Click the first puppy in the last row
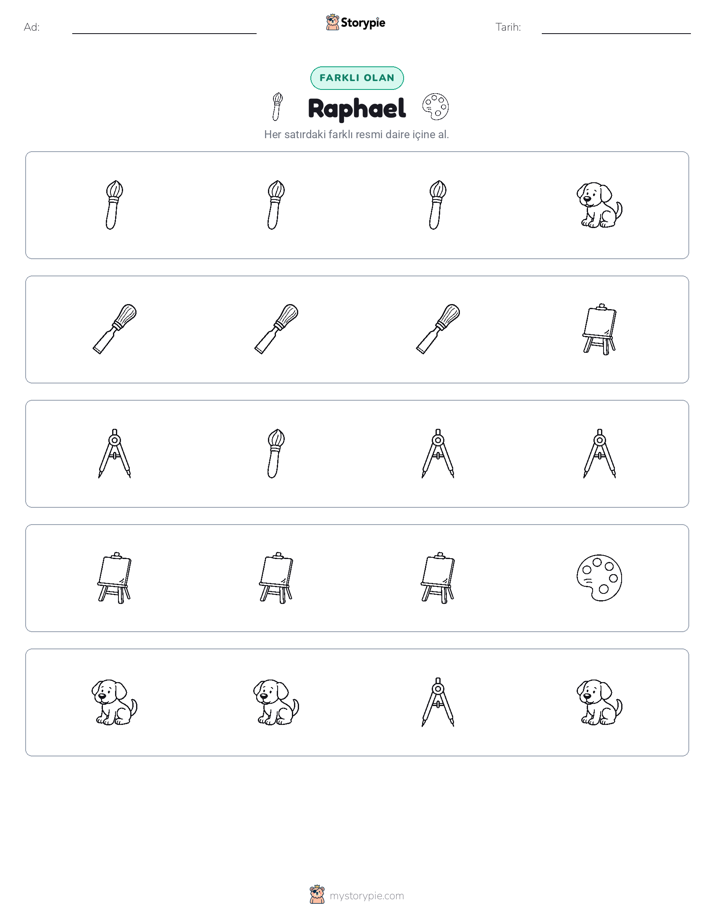Image resolution: width=714 pixels, height=924 pixels. (x=114, y=702)
